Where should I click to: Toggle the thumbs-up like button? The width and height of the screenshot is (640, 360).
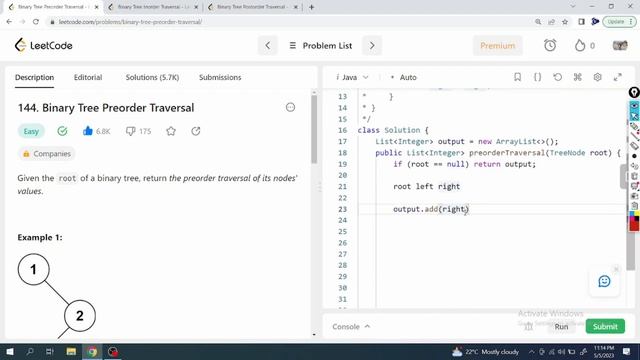click(x=88, y=131)
